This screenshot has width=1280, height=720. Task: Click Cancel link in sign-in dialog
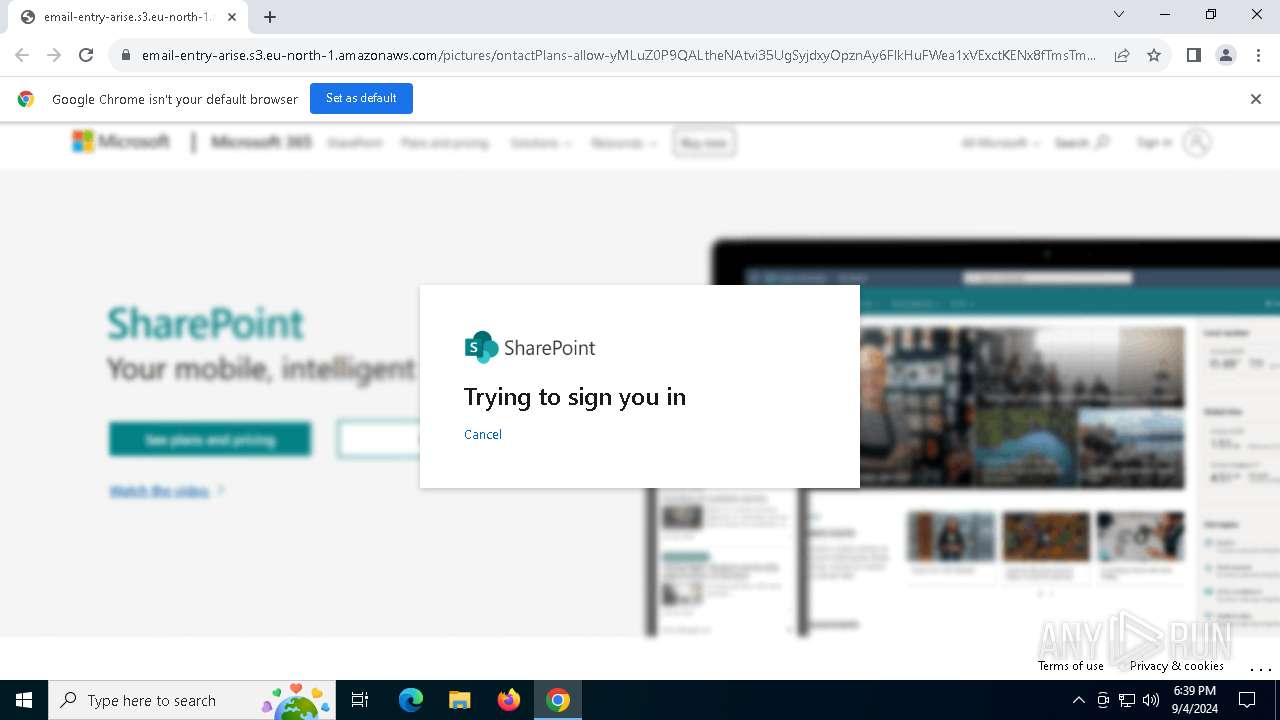tap(483, 434)
